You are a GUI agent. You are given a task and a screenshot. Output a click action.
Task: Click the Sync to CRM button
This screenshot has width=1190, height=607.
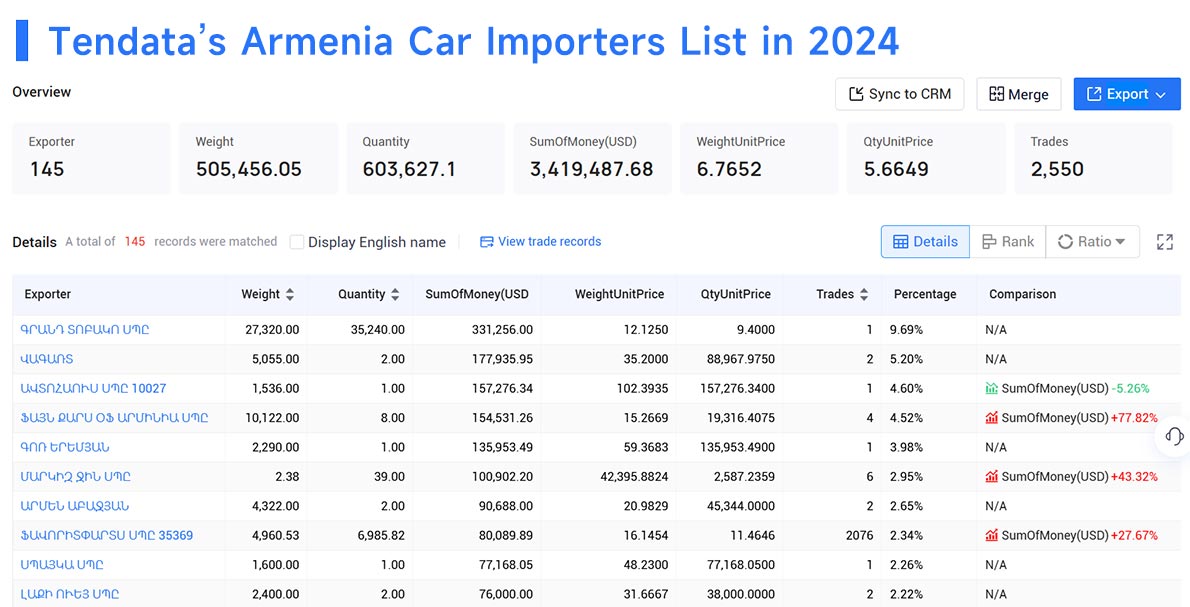pyautogui.click(x=899, y=94)
